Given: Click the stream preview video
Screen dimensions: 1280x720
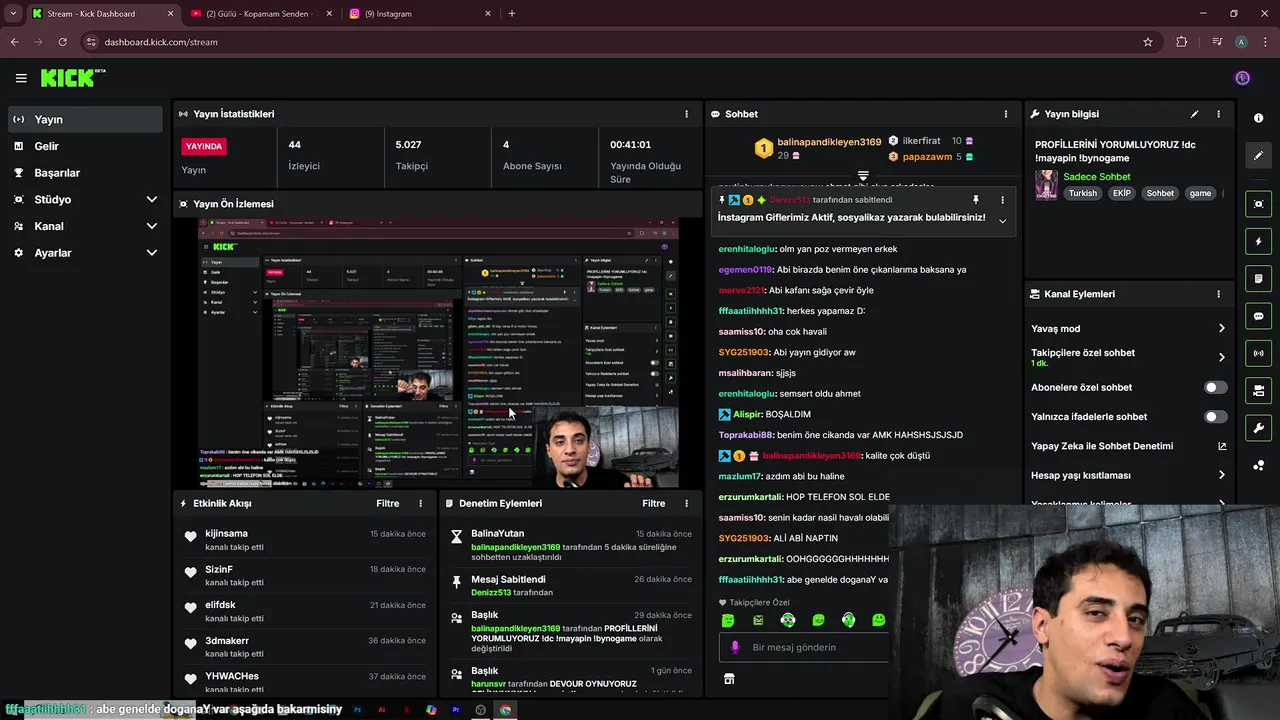Looking at the screenshot, I should coord(438,353).
